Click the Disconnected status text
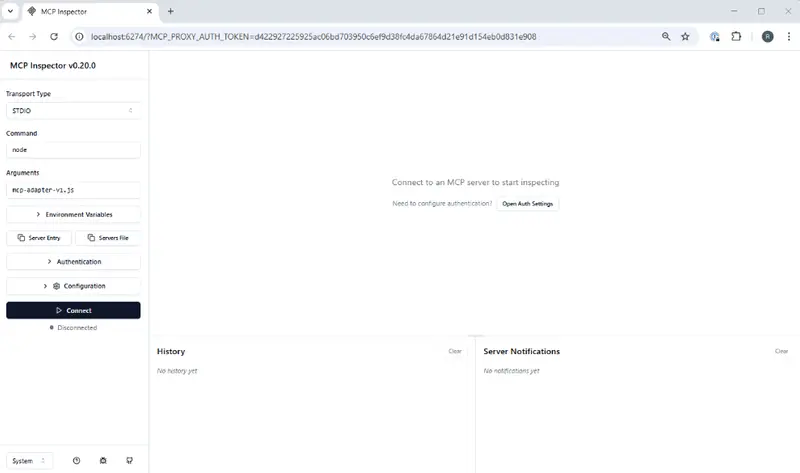This screenshot has width=800, height=473. 77,328
